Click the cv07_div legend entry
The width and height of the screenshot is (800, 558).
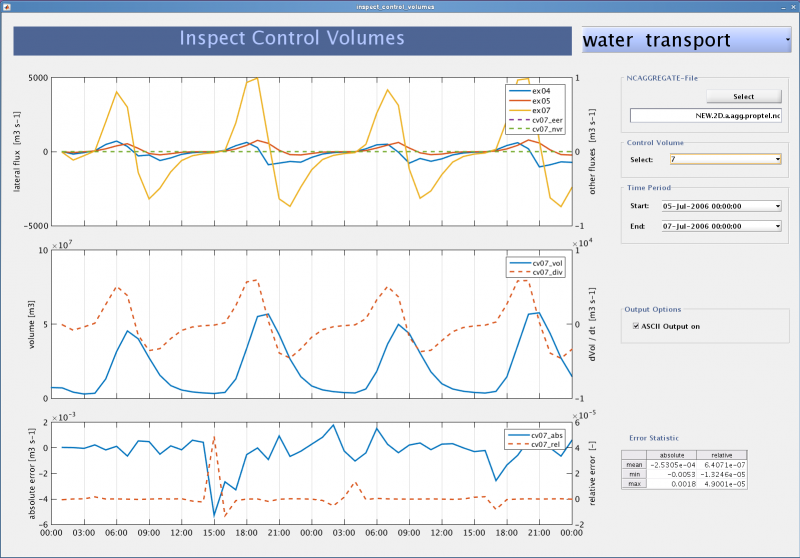[x=536, y=272]
